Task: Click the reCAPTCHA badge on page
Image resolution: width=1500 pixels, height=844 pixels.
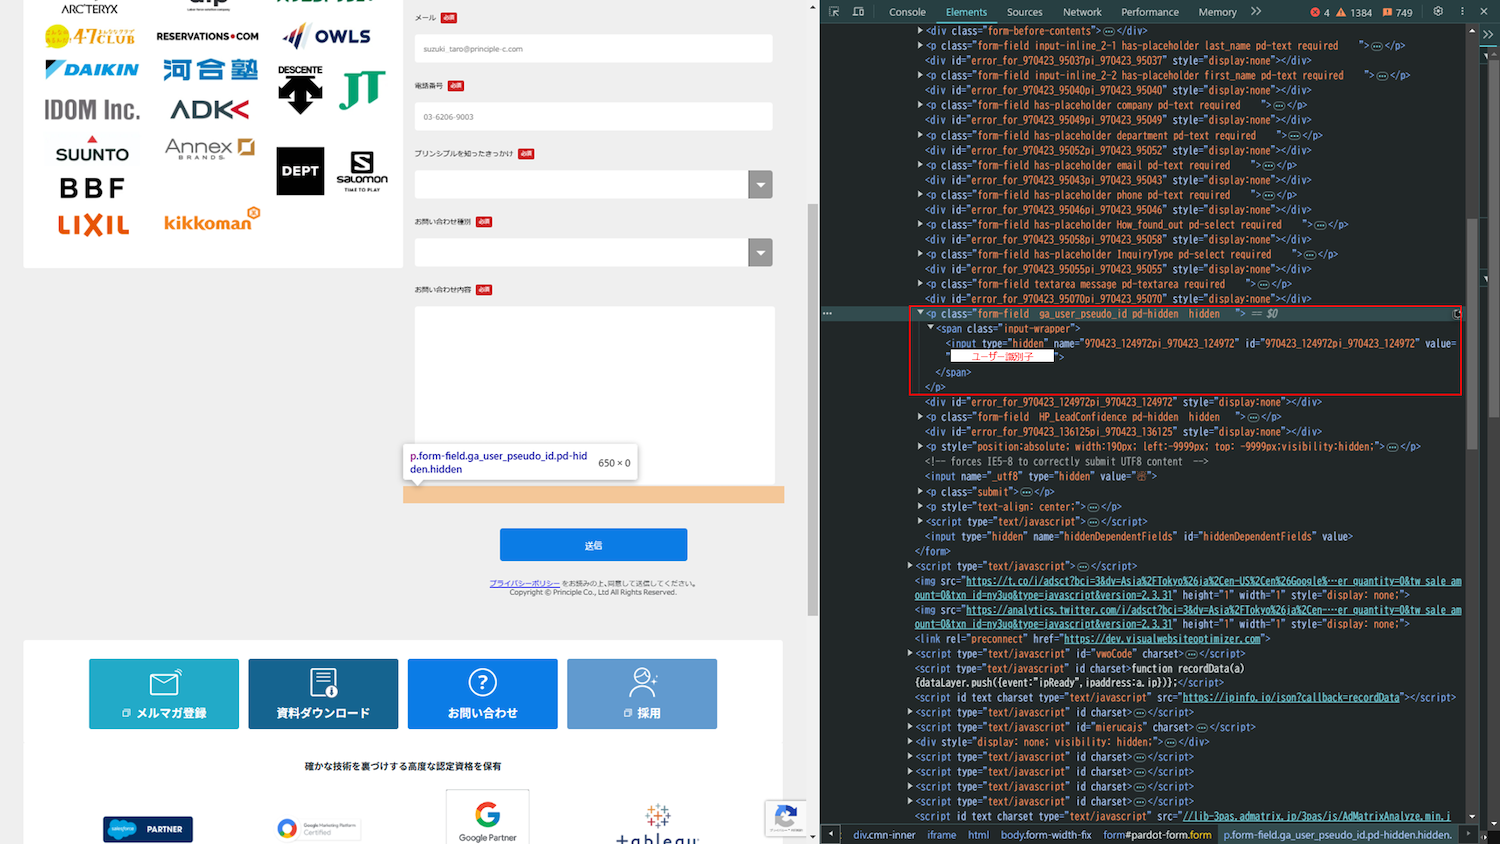Action: (x=786, y=818)
